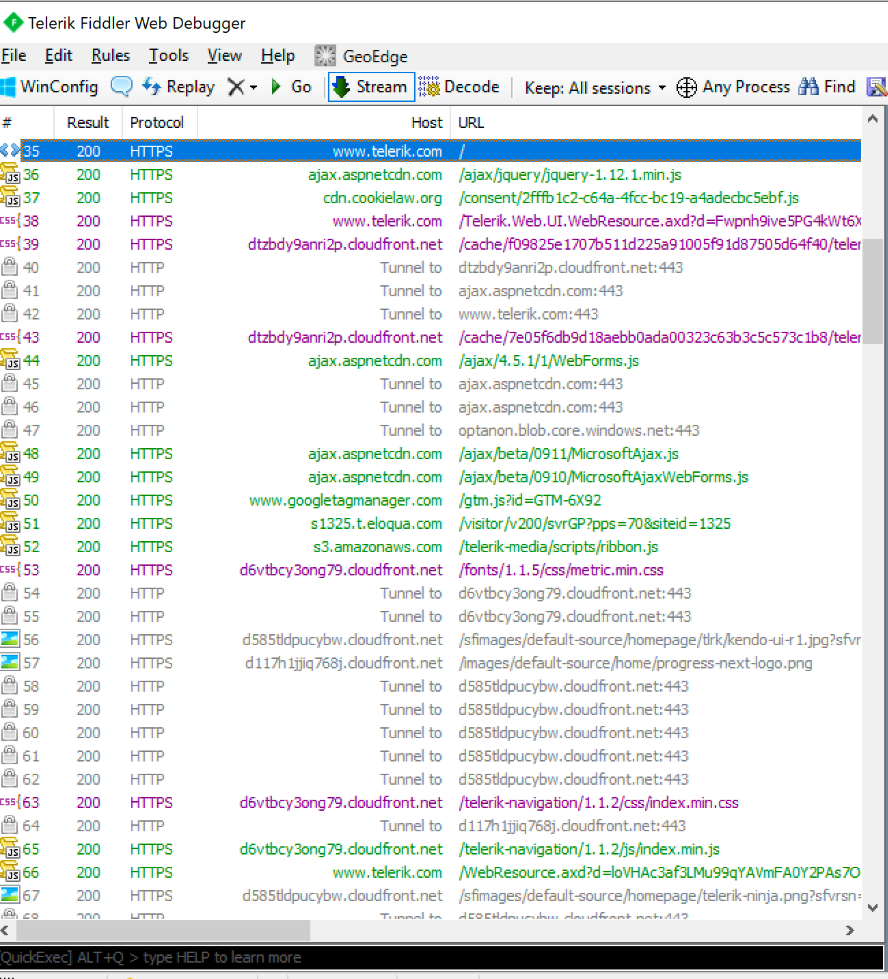
Task: Select the progress-next-logo.png session row
Action: [x=431, y=663]
